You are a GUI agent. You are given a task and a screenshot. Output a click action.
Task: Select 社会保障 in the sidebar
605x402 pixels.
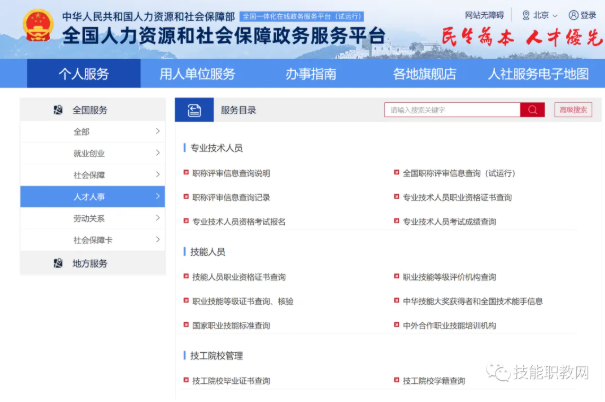tap(93, 175)
